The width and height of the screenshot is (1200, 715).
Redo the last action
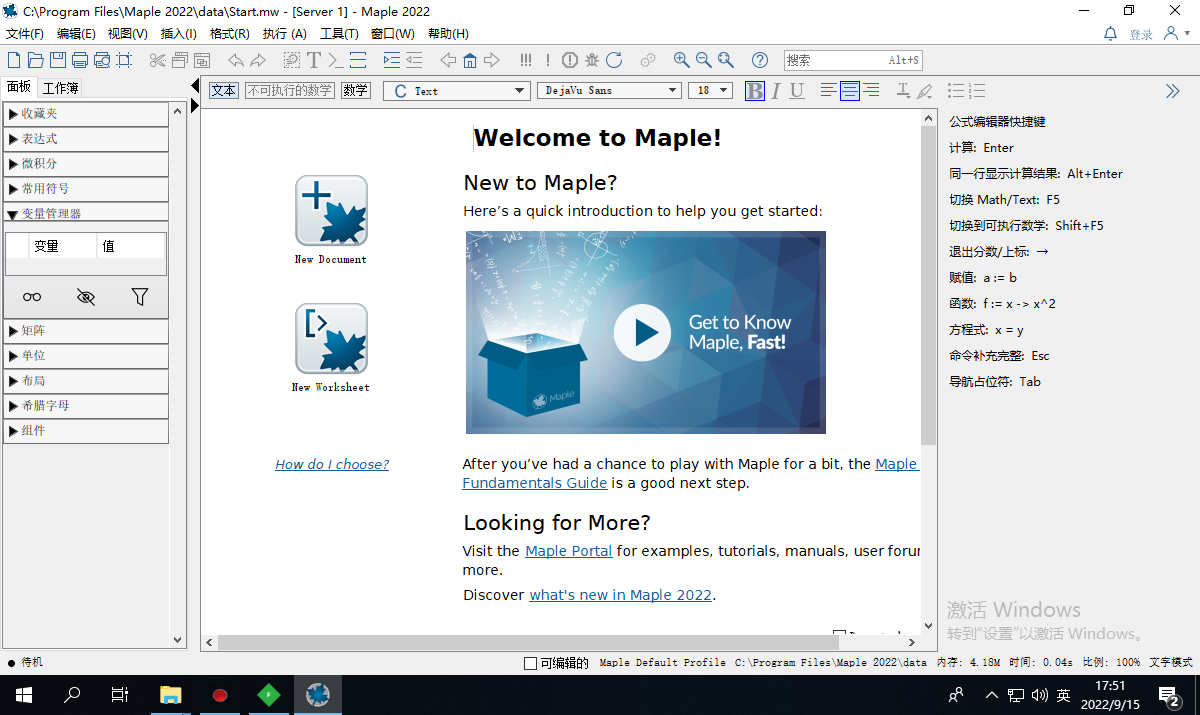pyautogui.click(x=258, y=60)
